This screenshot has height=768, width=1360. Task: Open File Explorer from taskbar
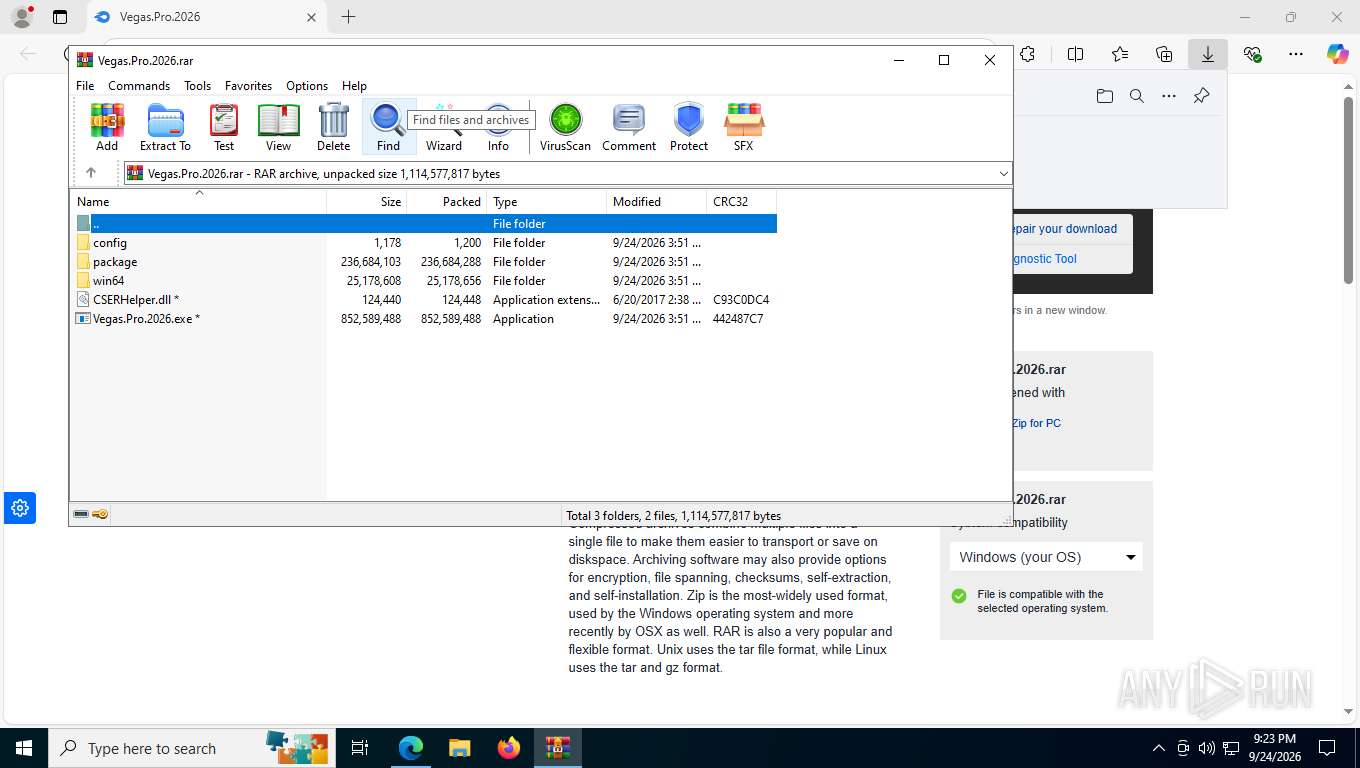pos(459,748)
